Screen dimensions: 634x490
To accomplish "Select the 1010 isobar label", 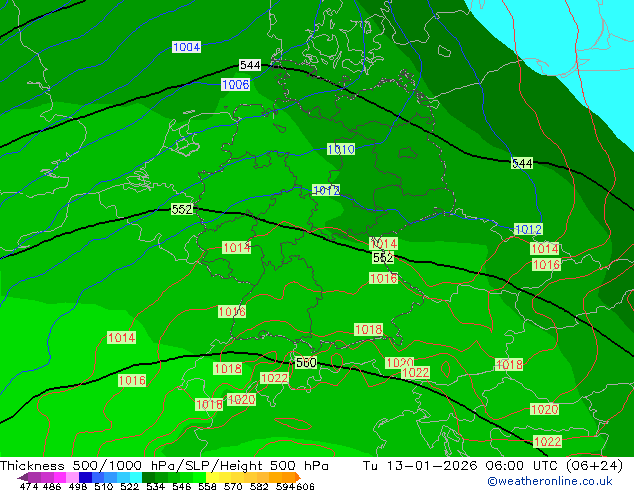I will pos(341,149).
